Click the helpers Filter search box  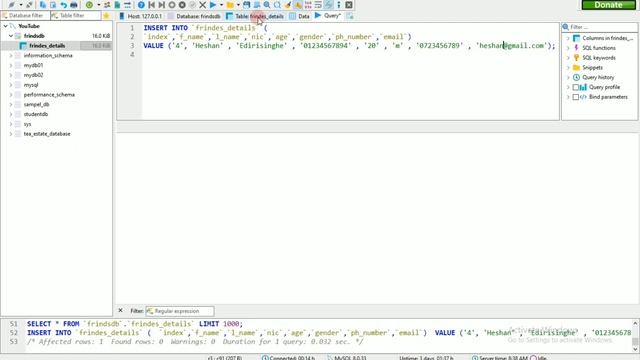(600, 27)
